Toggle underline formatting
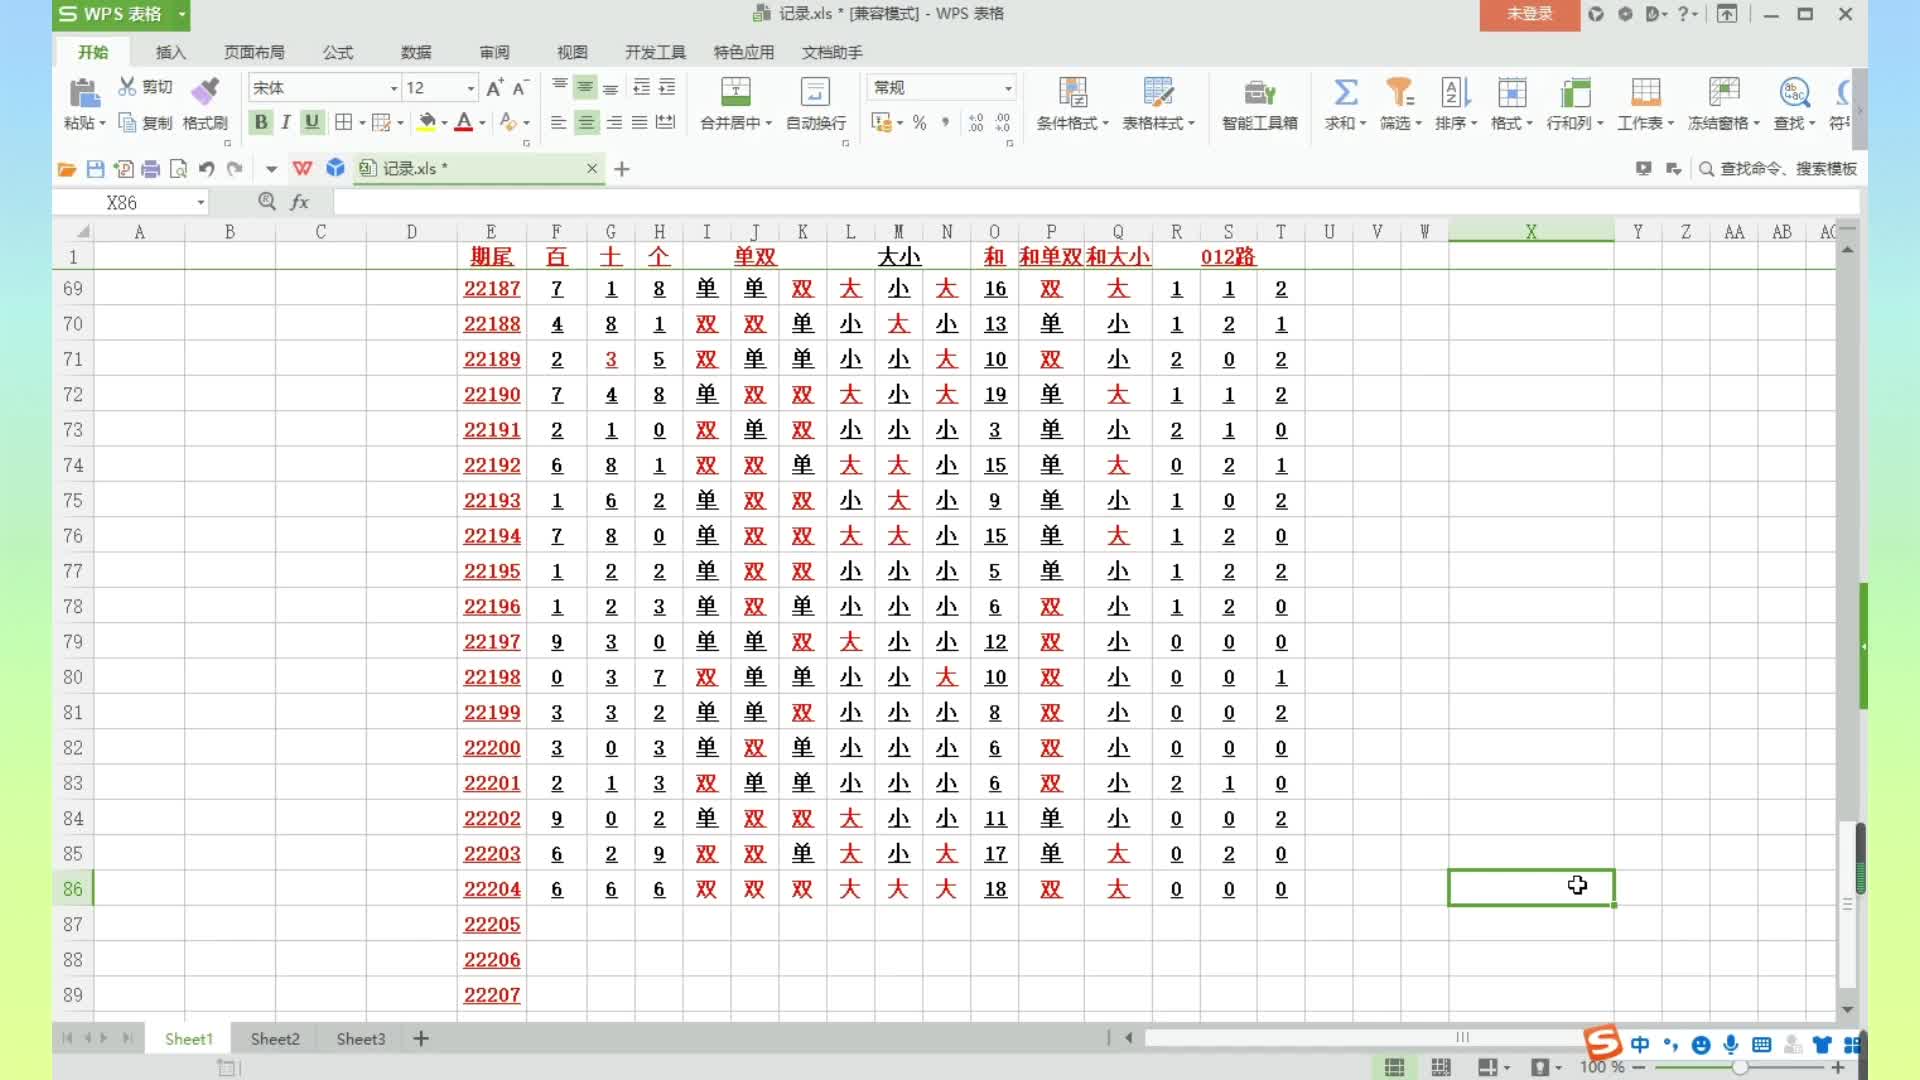This screenshot has width=1920, height=1080. coord(312,122)
